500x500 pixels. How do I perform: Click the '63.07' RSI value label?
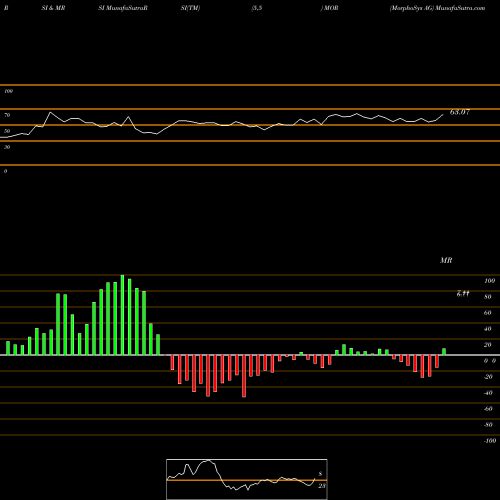coord(460,112)
